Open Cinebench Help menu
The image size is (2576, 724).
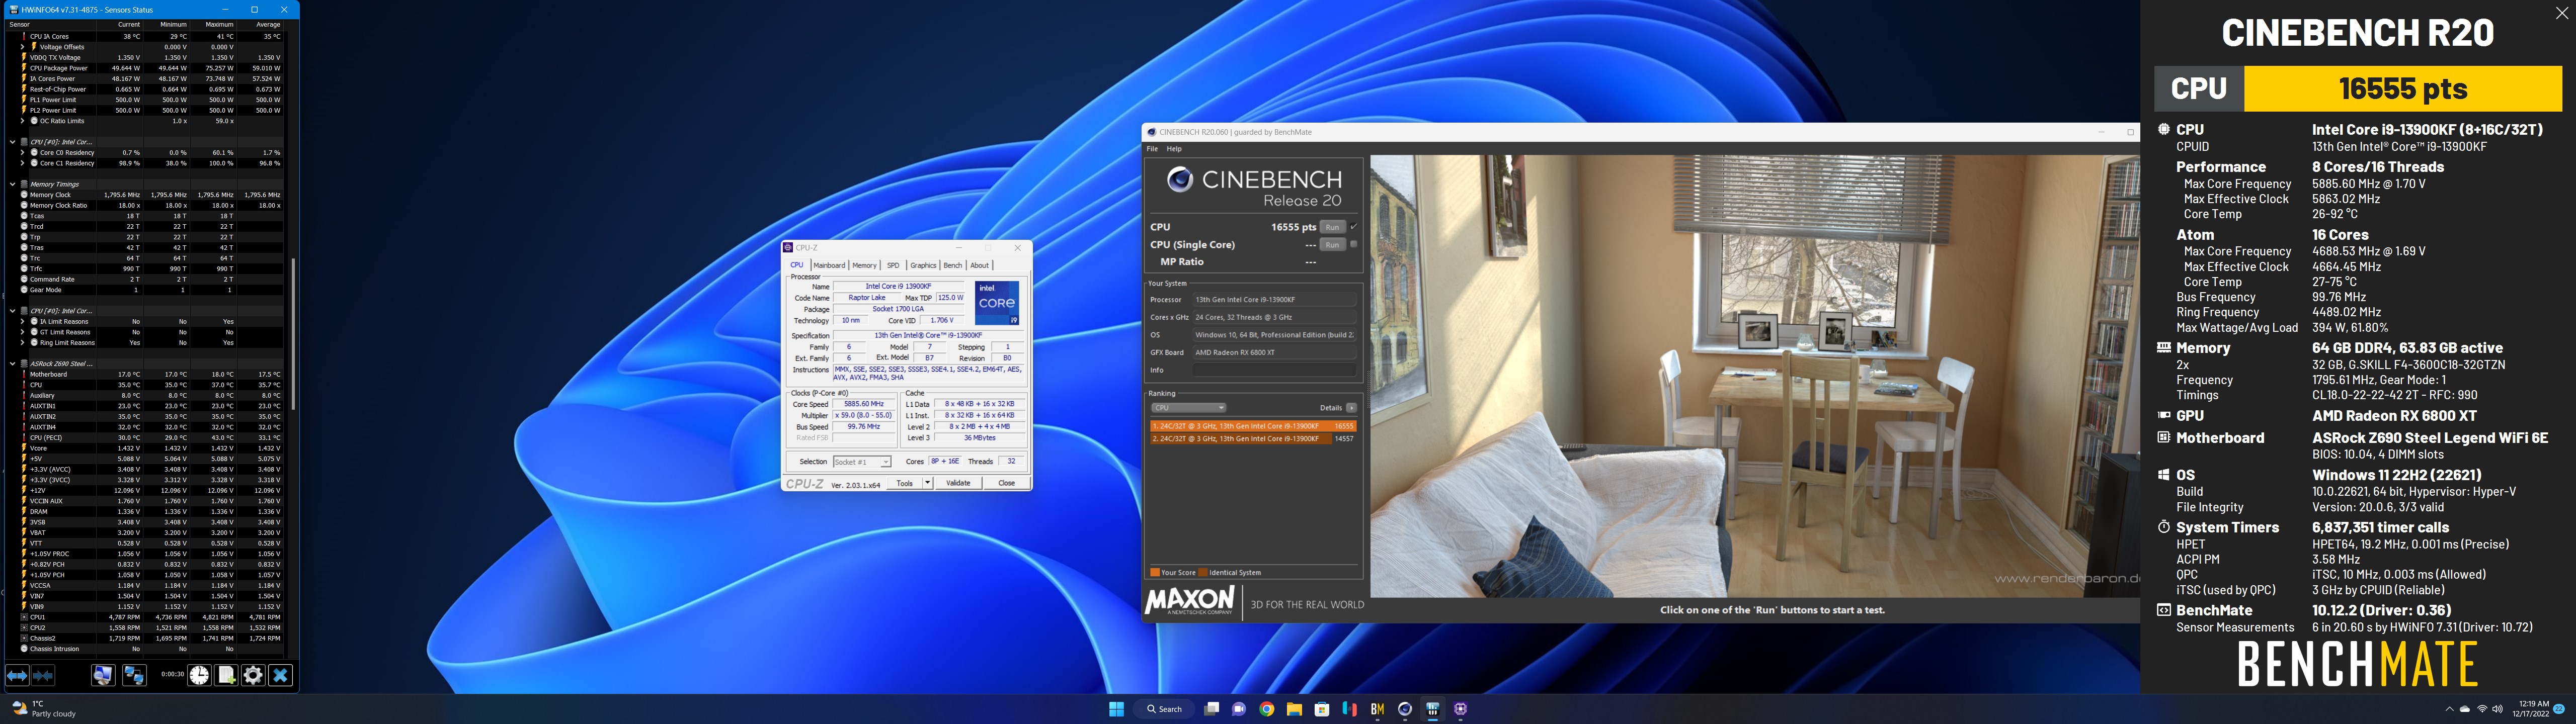tap(1174, 149)
